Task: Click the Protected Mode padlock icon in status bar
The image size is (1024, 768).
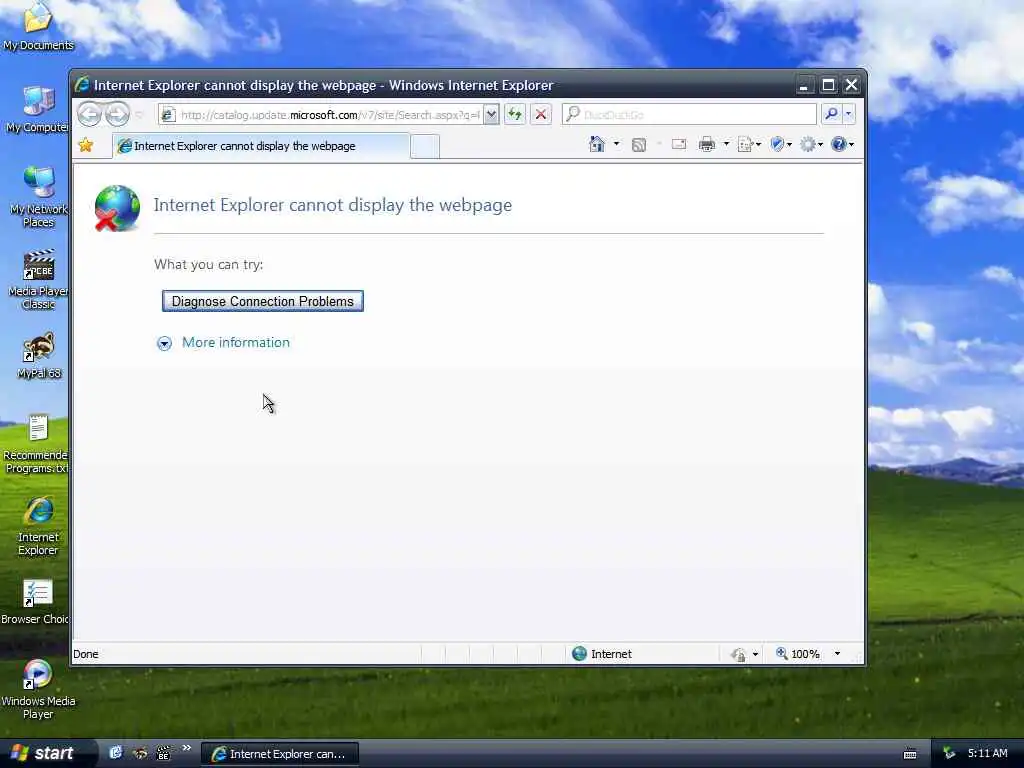Action: [x=738, y=654]
